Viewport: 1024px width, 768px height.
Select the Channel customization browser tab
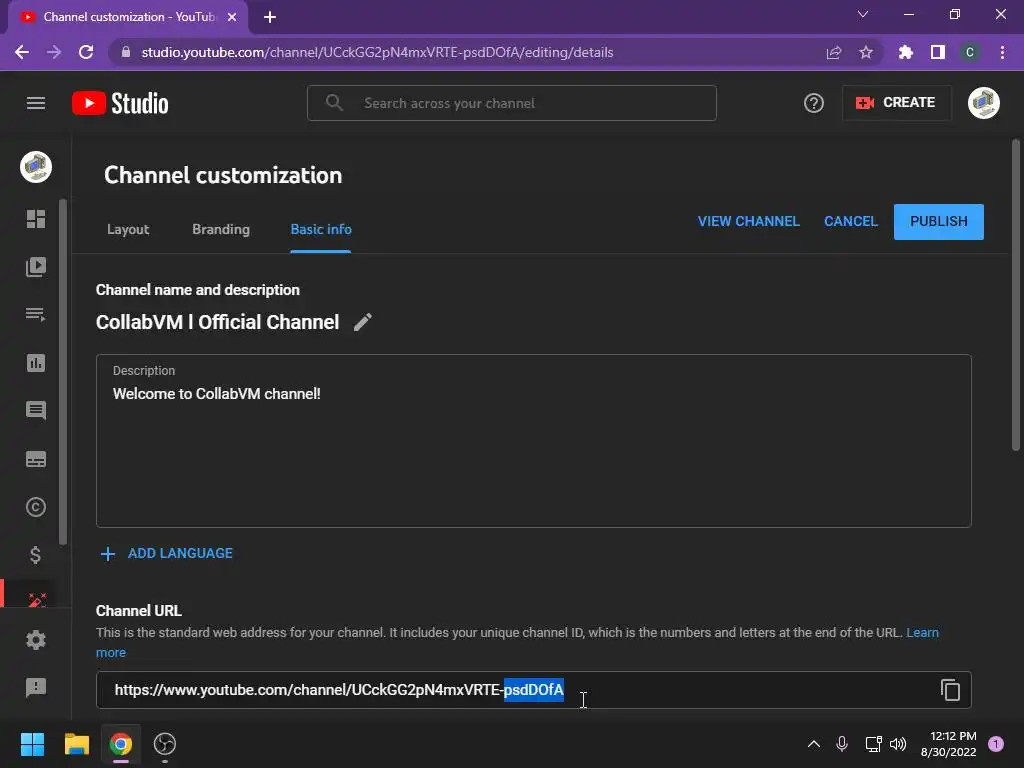(127, 17)
